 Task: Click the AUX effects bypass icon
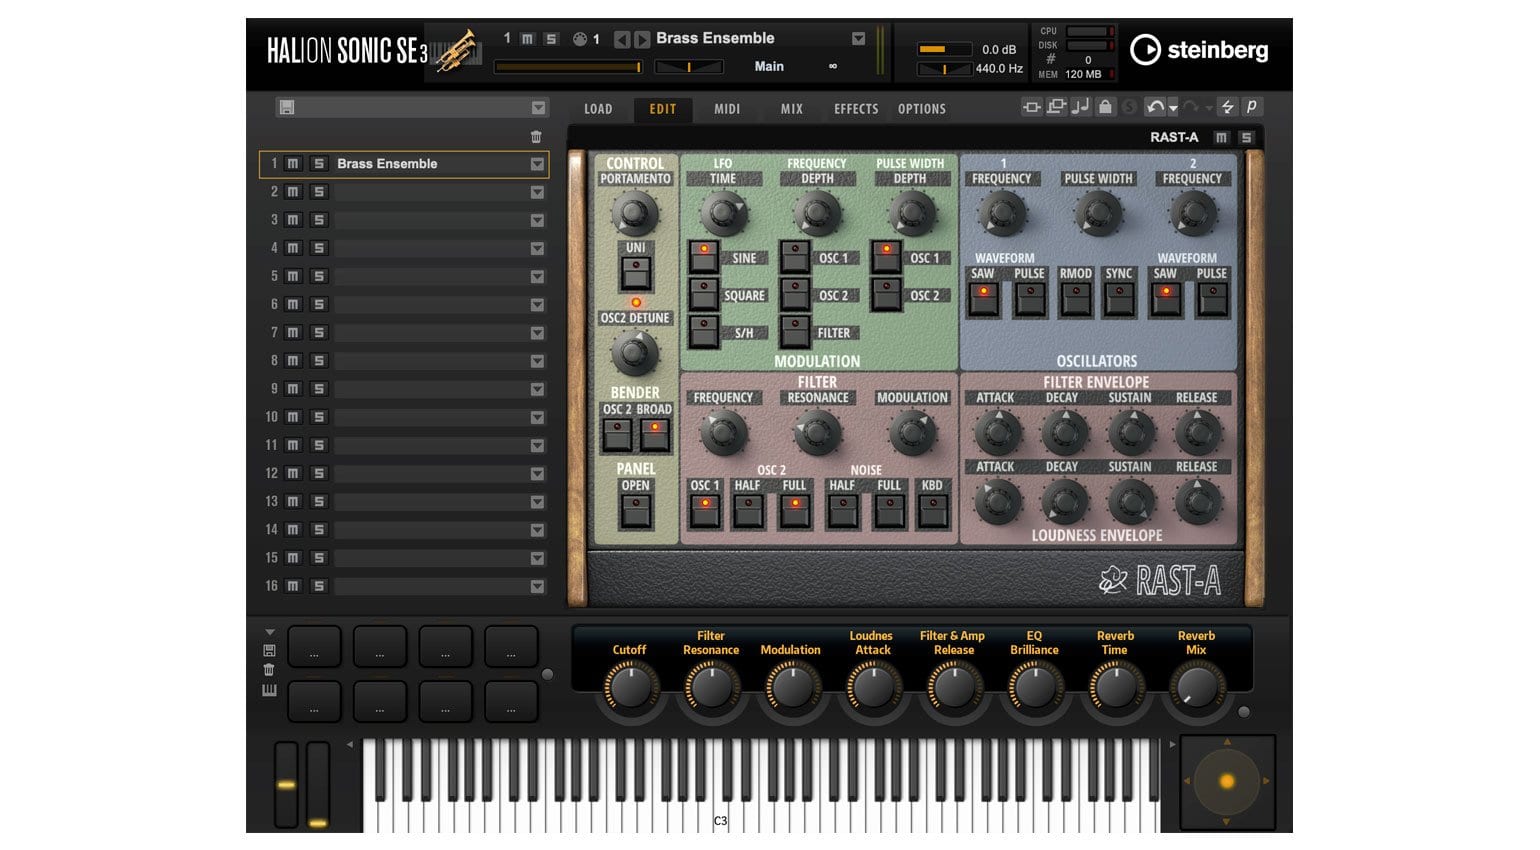[x=1056, y=107]
